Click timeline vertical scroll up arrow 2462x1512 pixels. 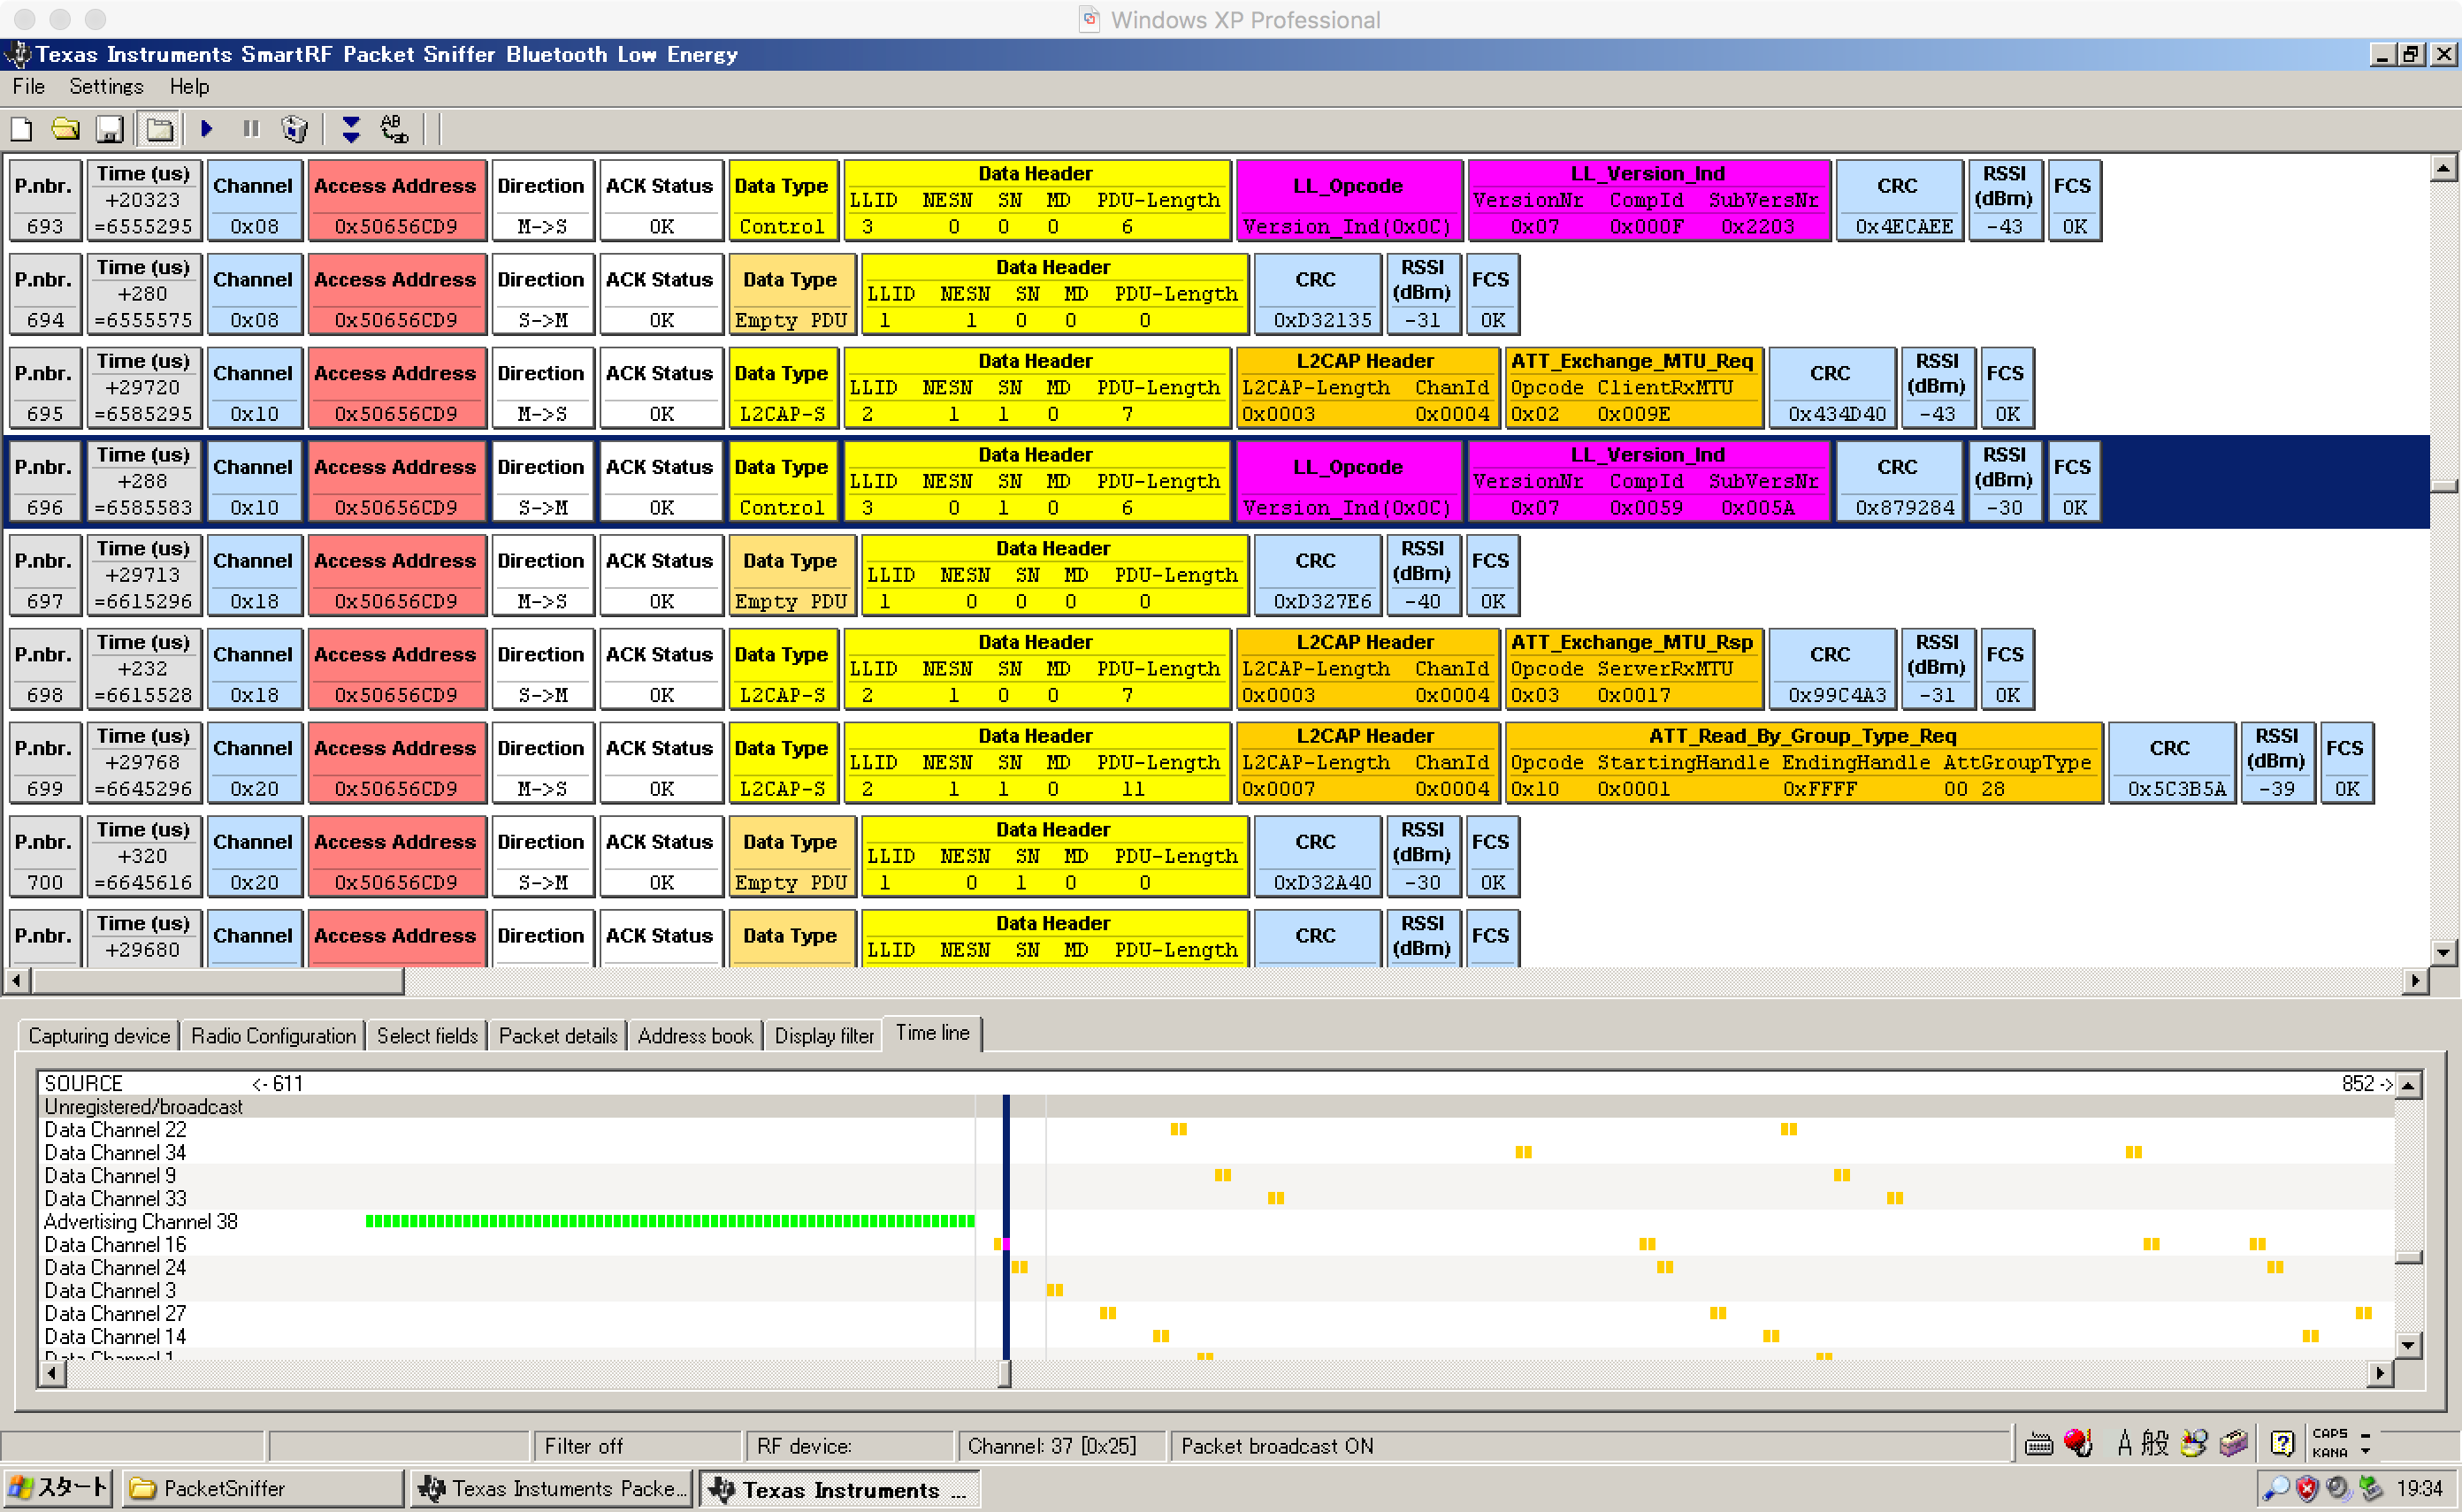[2408, 1085]
